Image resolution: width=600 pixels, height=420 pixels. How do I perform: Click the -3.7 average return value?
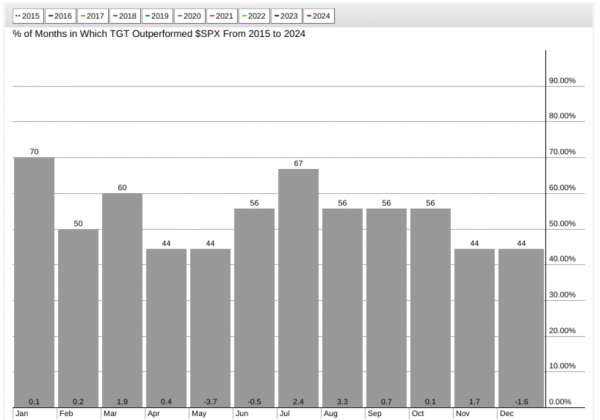[210, 402]
